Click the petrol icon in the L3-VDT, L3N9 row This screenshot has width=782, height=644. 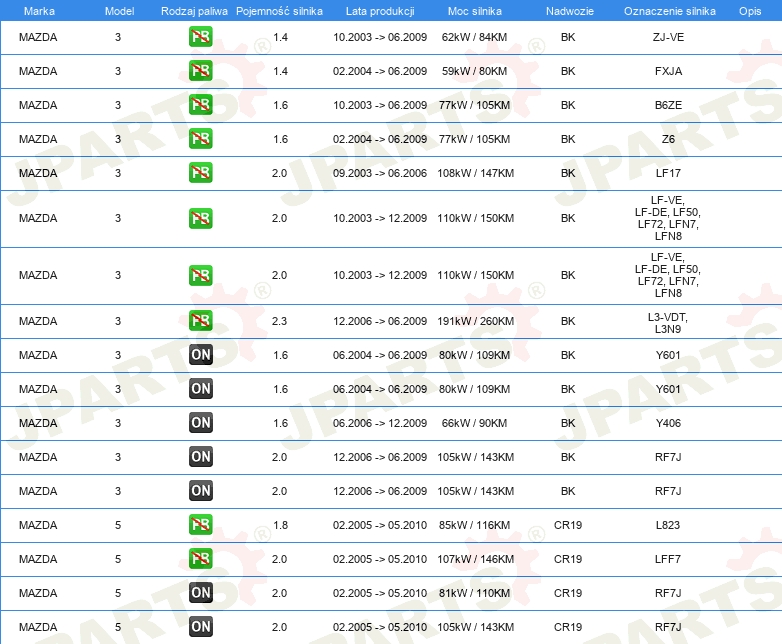200,321
